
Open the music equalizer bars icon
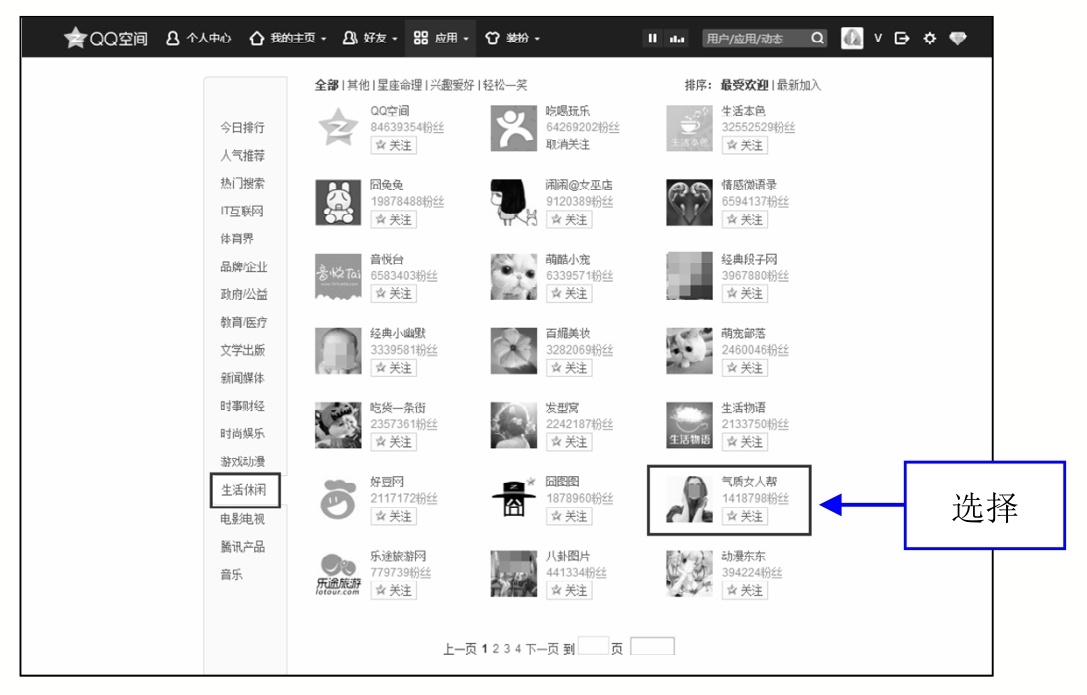coord(677,39)
